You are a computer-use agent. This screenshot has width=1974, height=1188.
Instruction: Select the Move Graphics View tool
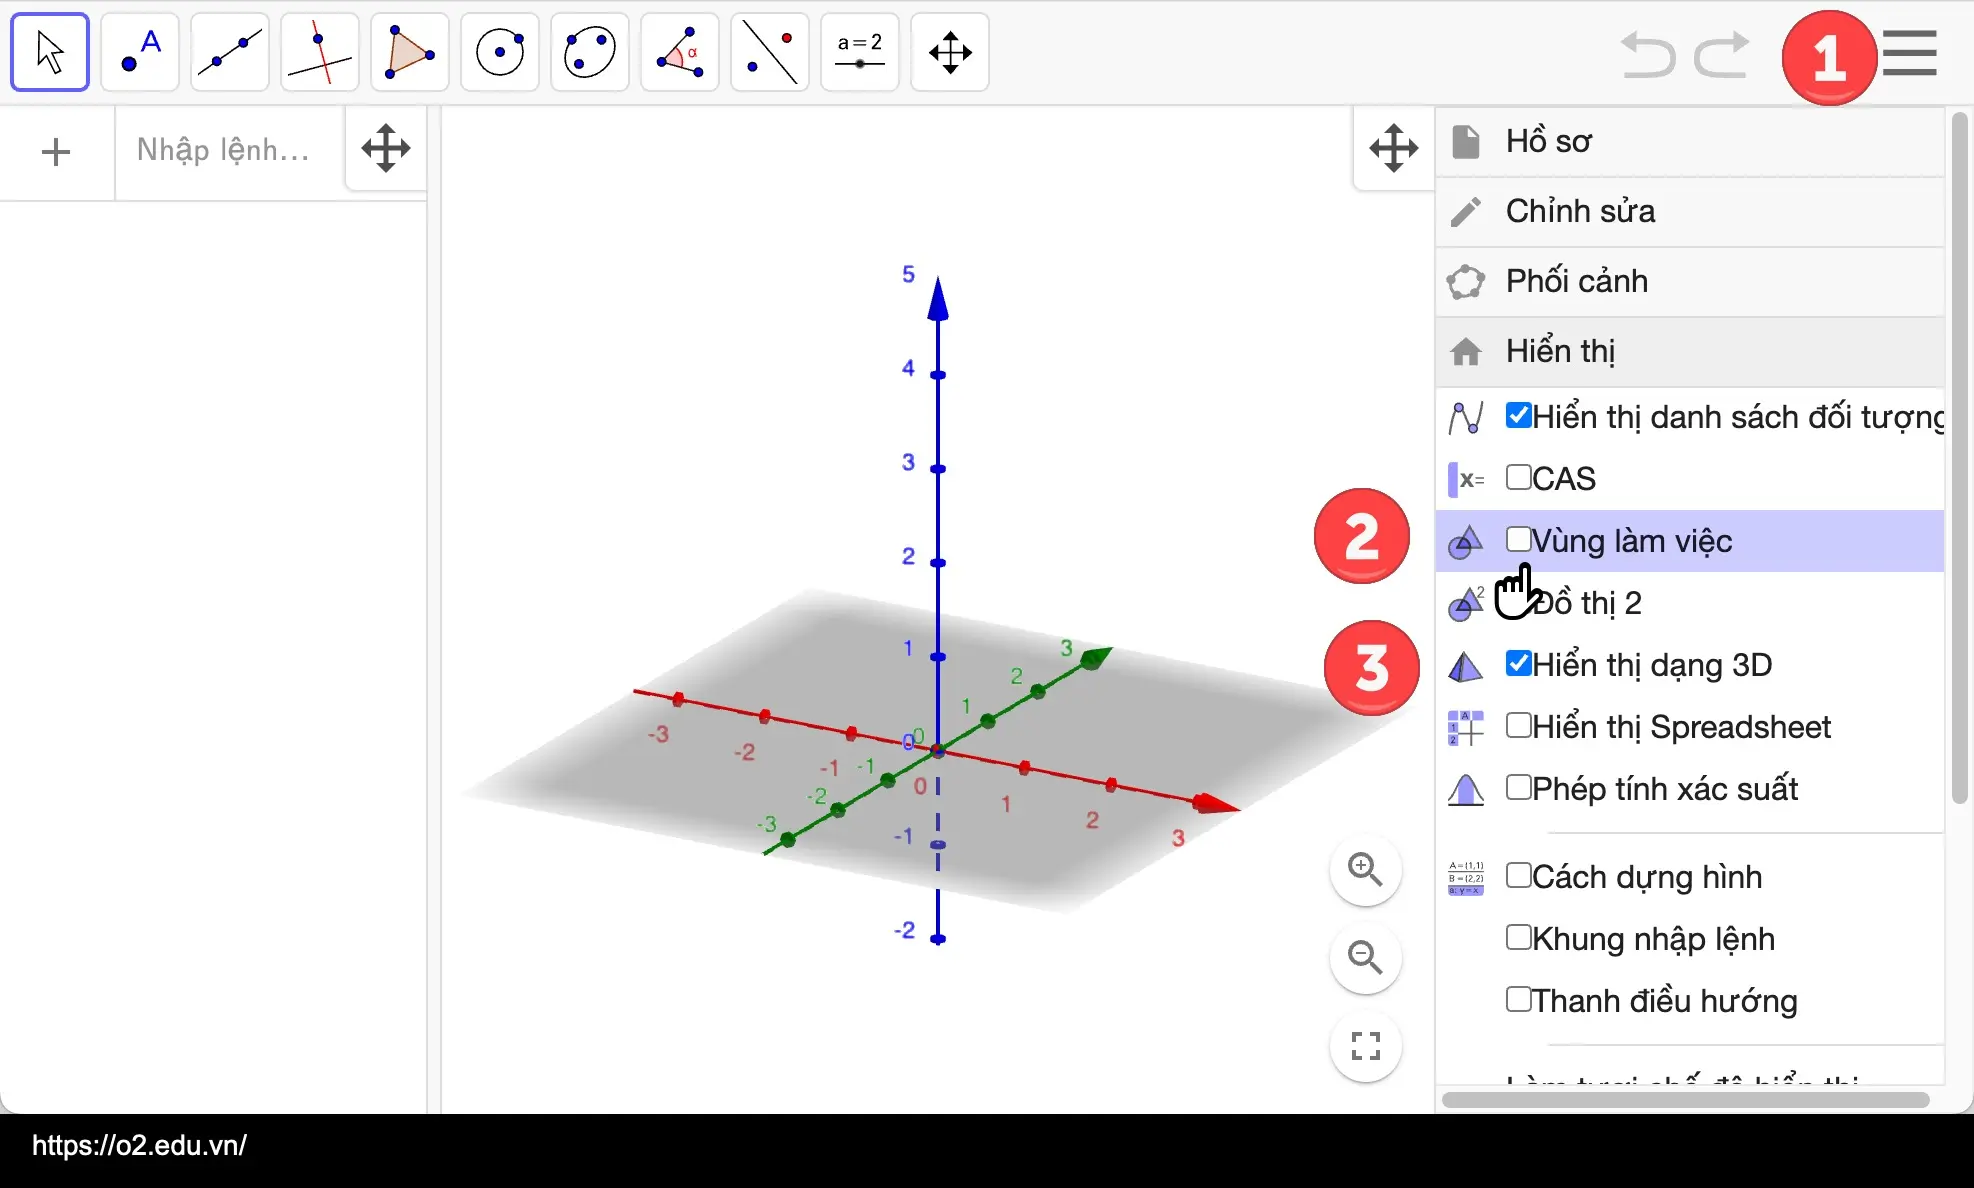(x=950, y=52)
